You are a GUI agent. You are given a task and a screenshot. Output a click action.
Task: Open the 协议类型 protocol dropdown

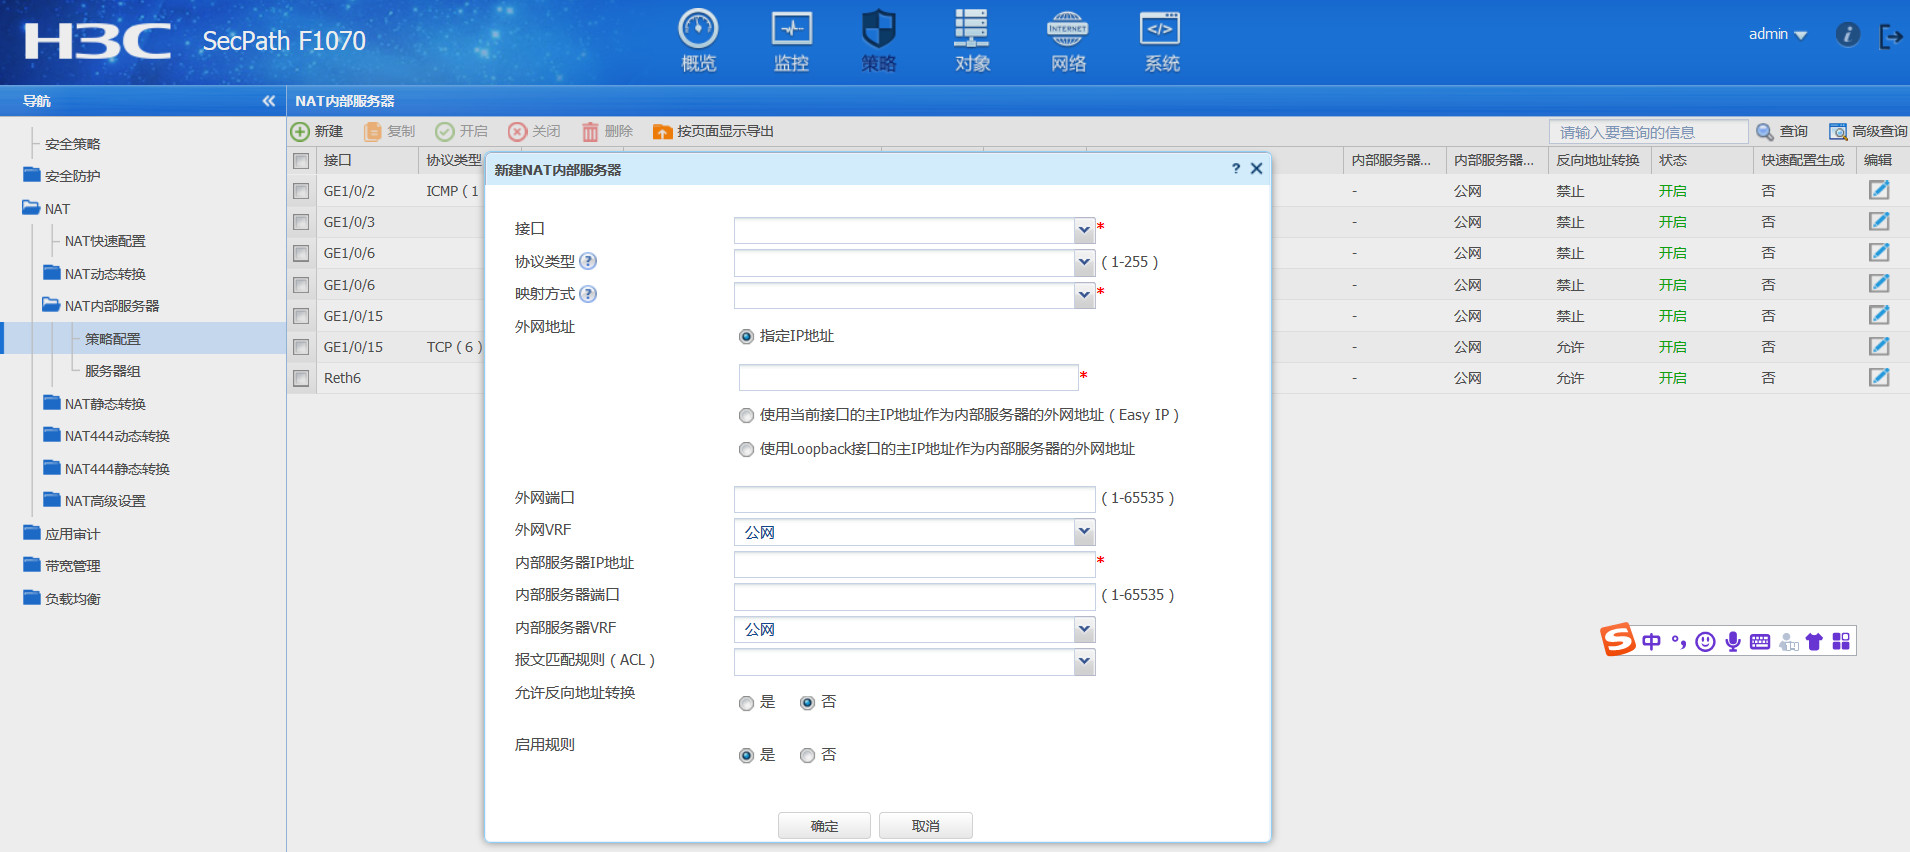coord(1084,263)
